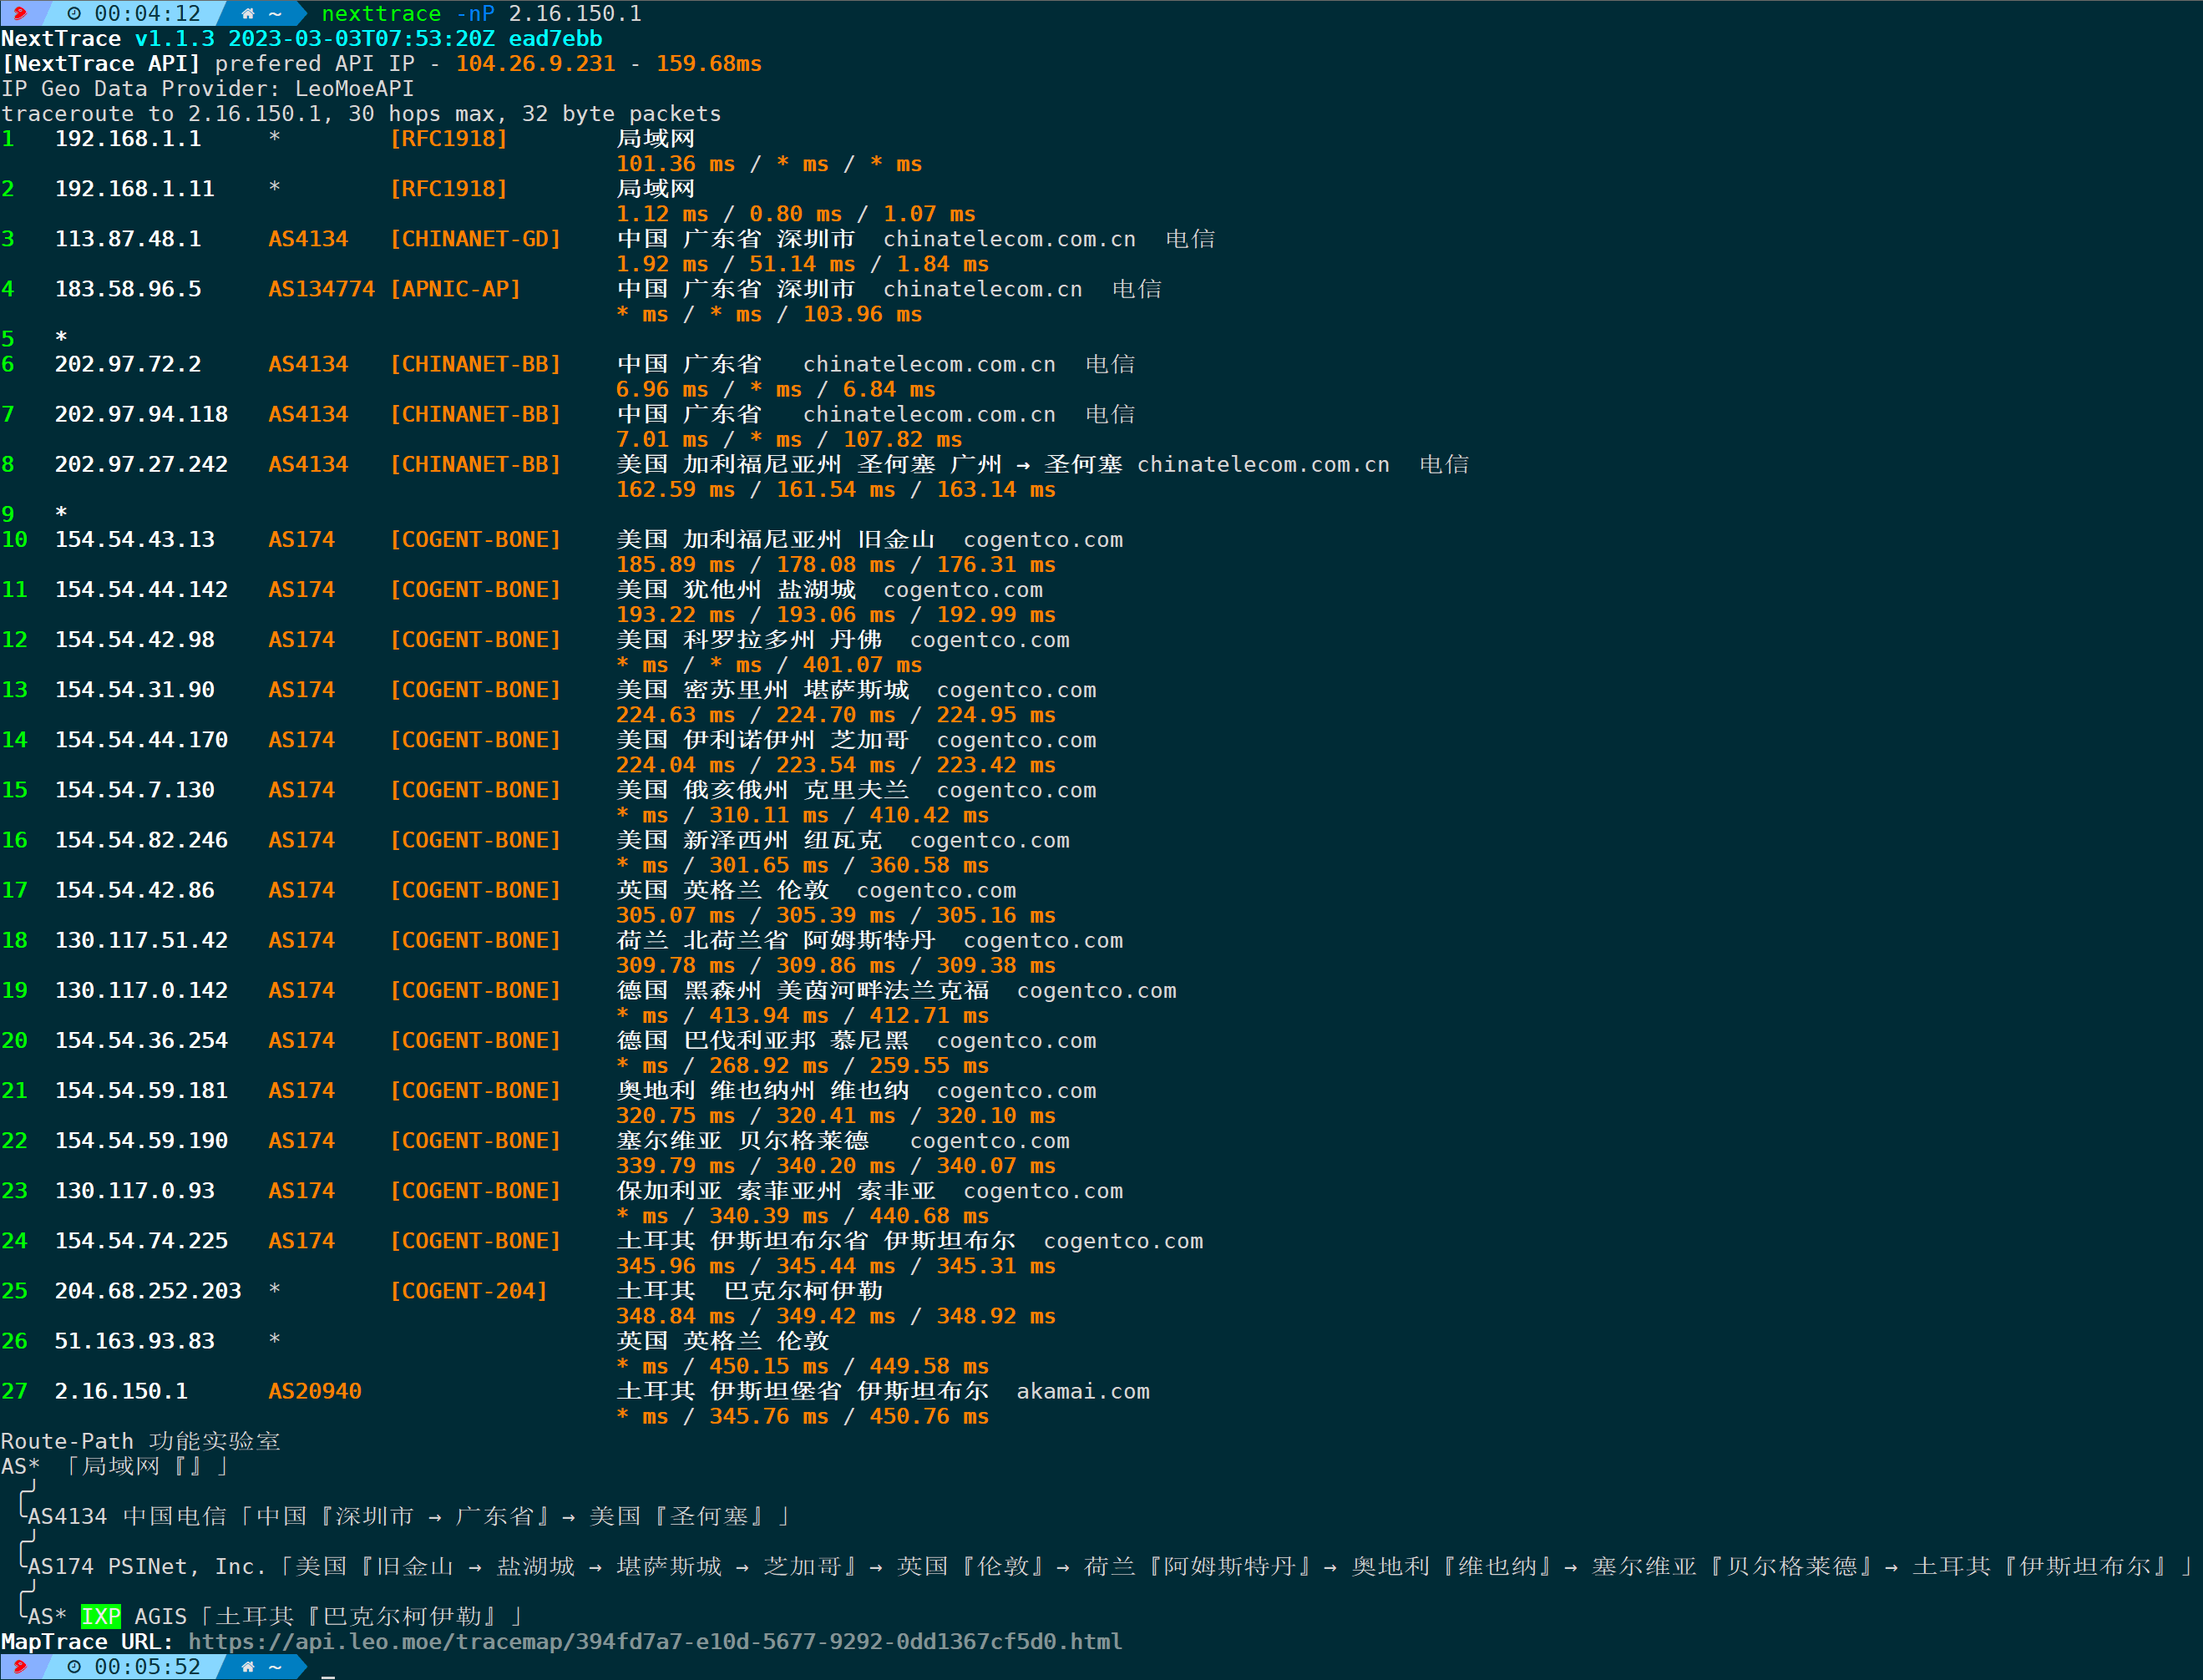Select IP address 154.54.31.90
2203x1680 pixels.
[x=134, y=689]
